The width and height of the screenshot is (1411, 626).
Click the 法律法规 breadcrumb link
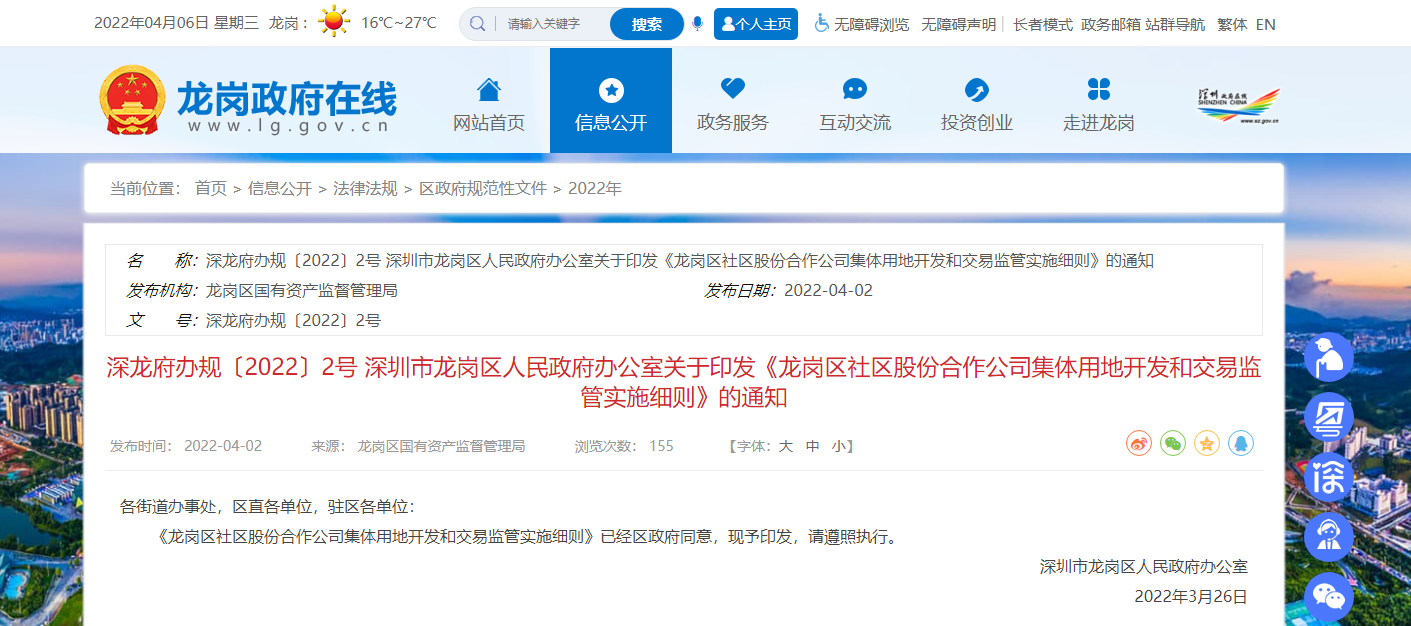pos(365,188)
